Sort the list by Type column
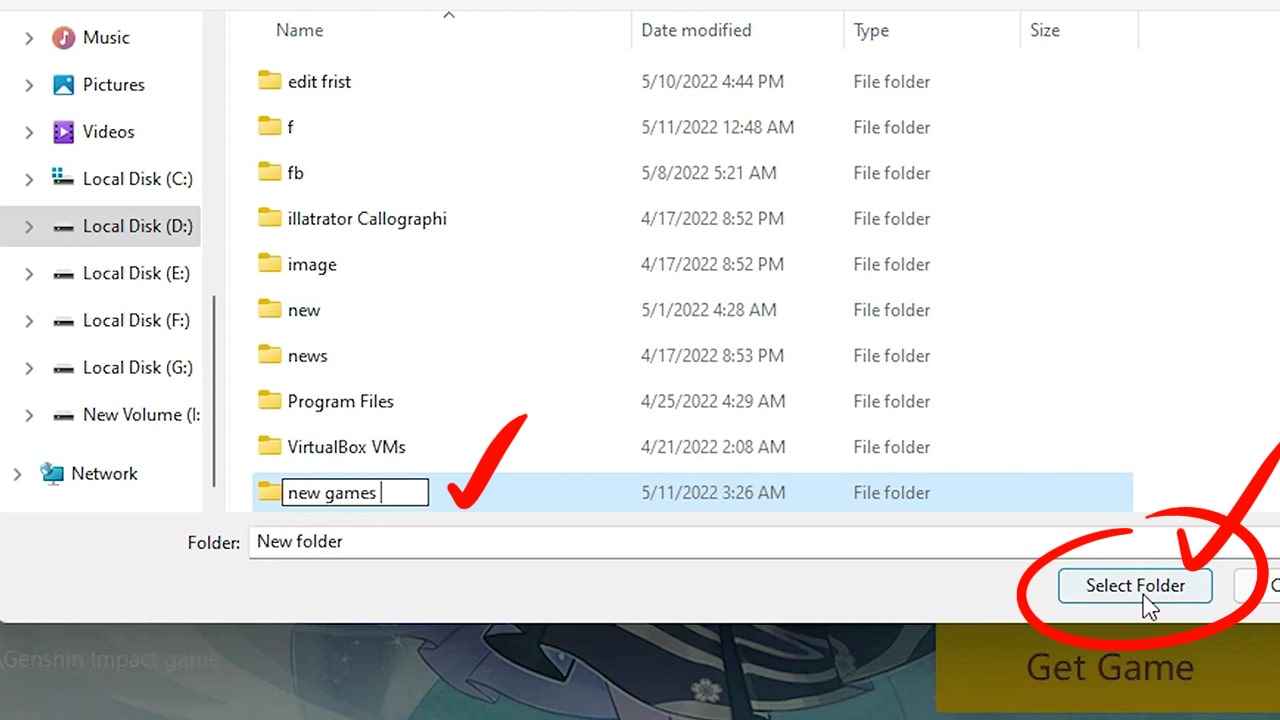 [871, 30]
